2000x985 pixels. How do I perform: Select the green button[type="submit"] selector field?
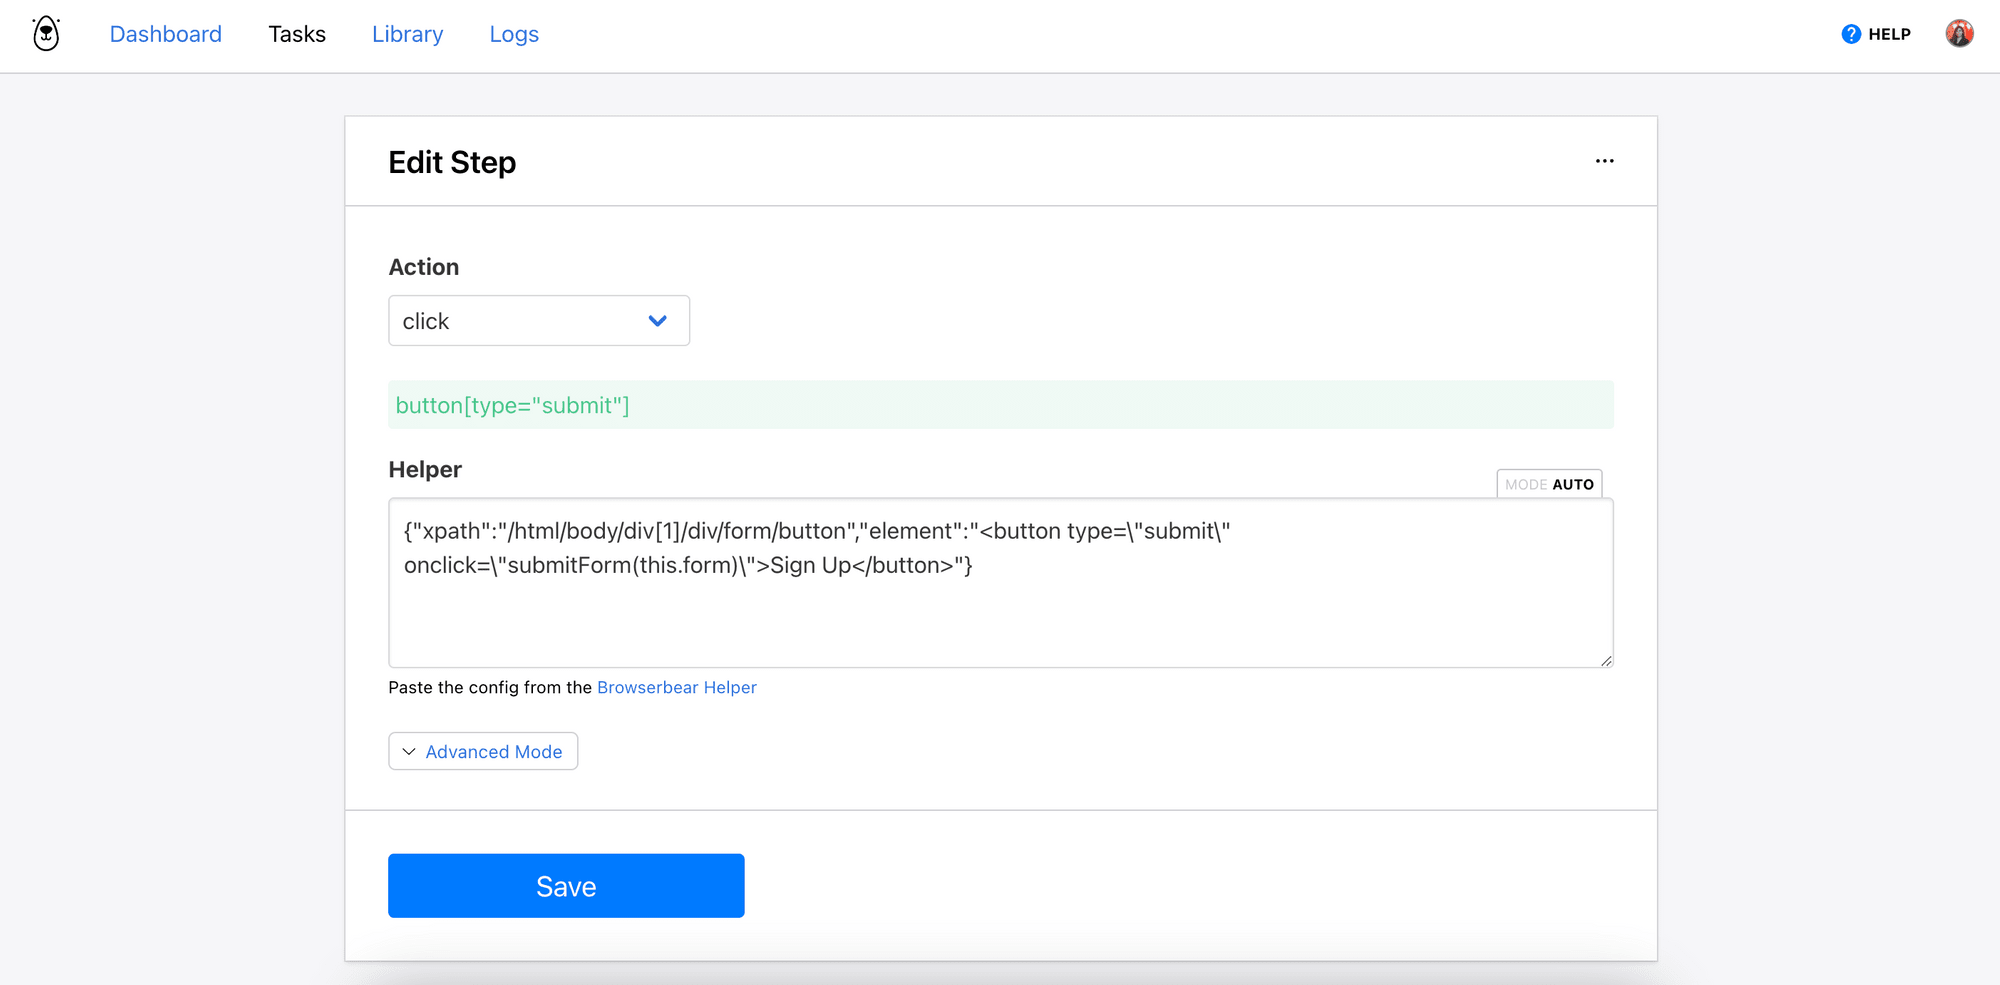coord(1000,405)
